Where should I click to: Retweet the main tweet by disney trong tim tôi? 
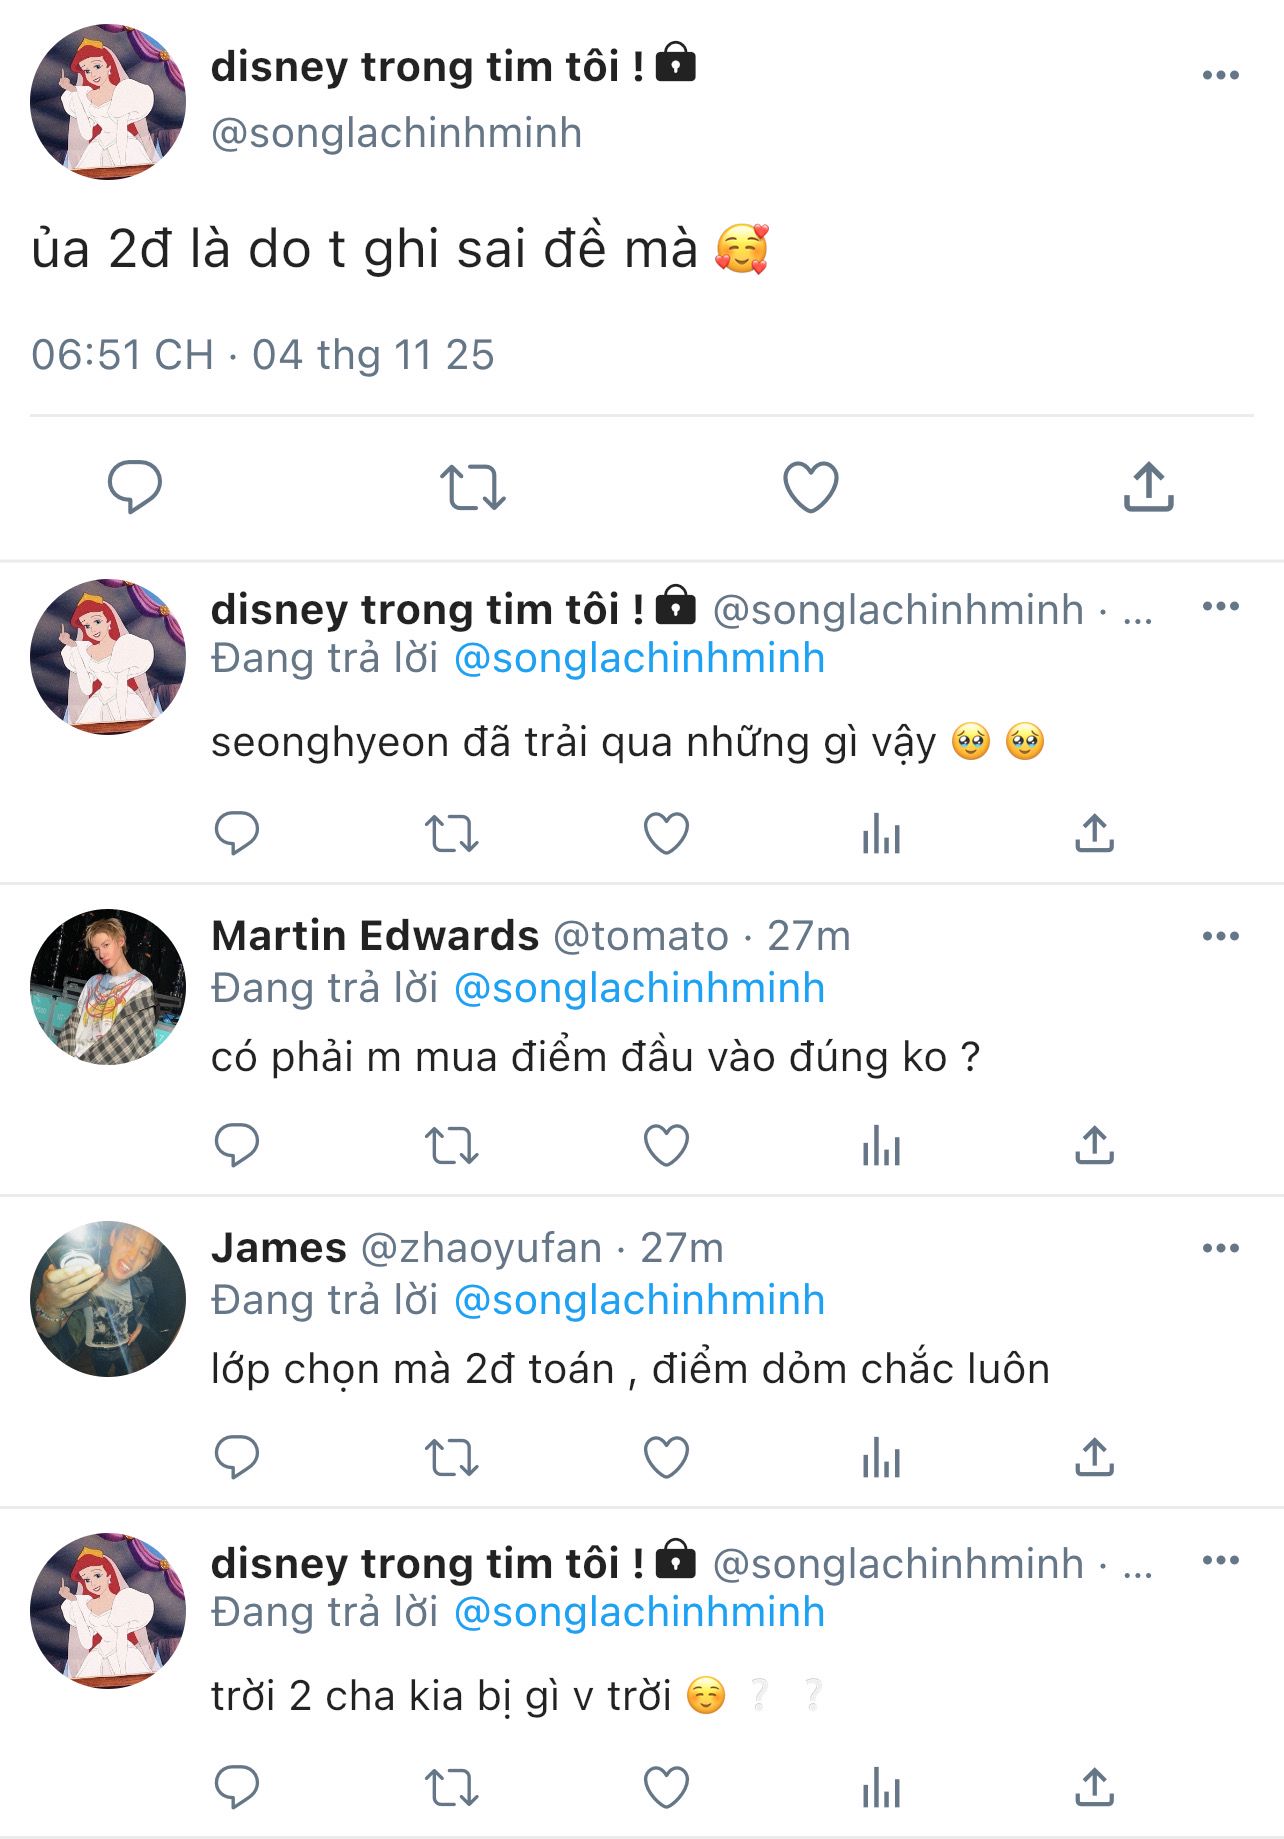pos(472,487)
